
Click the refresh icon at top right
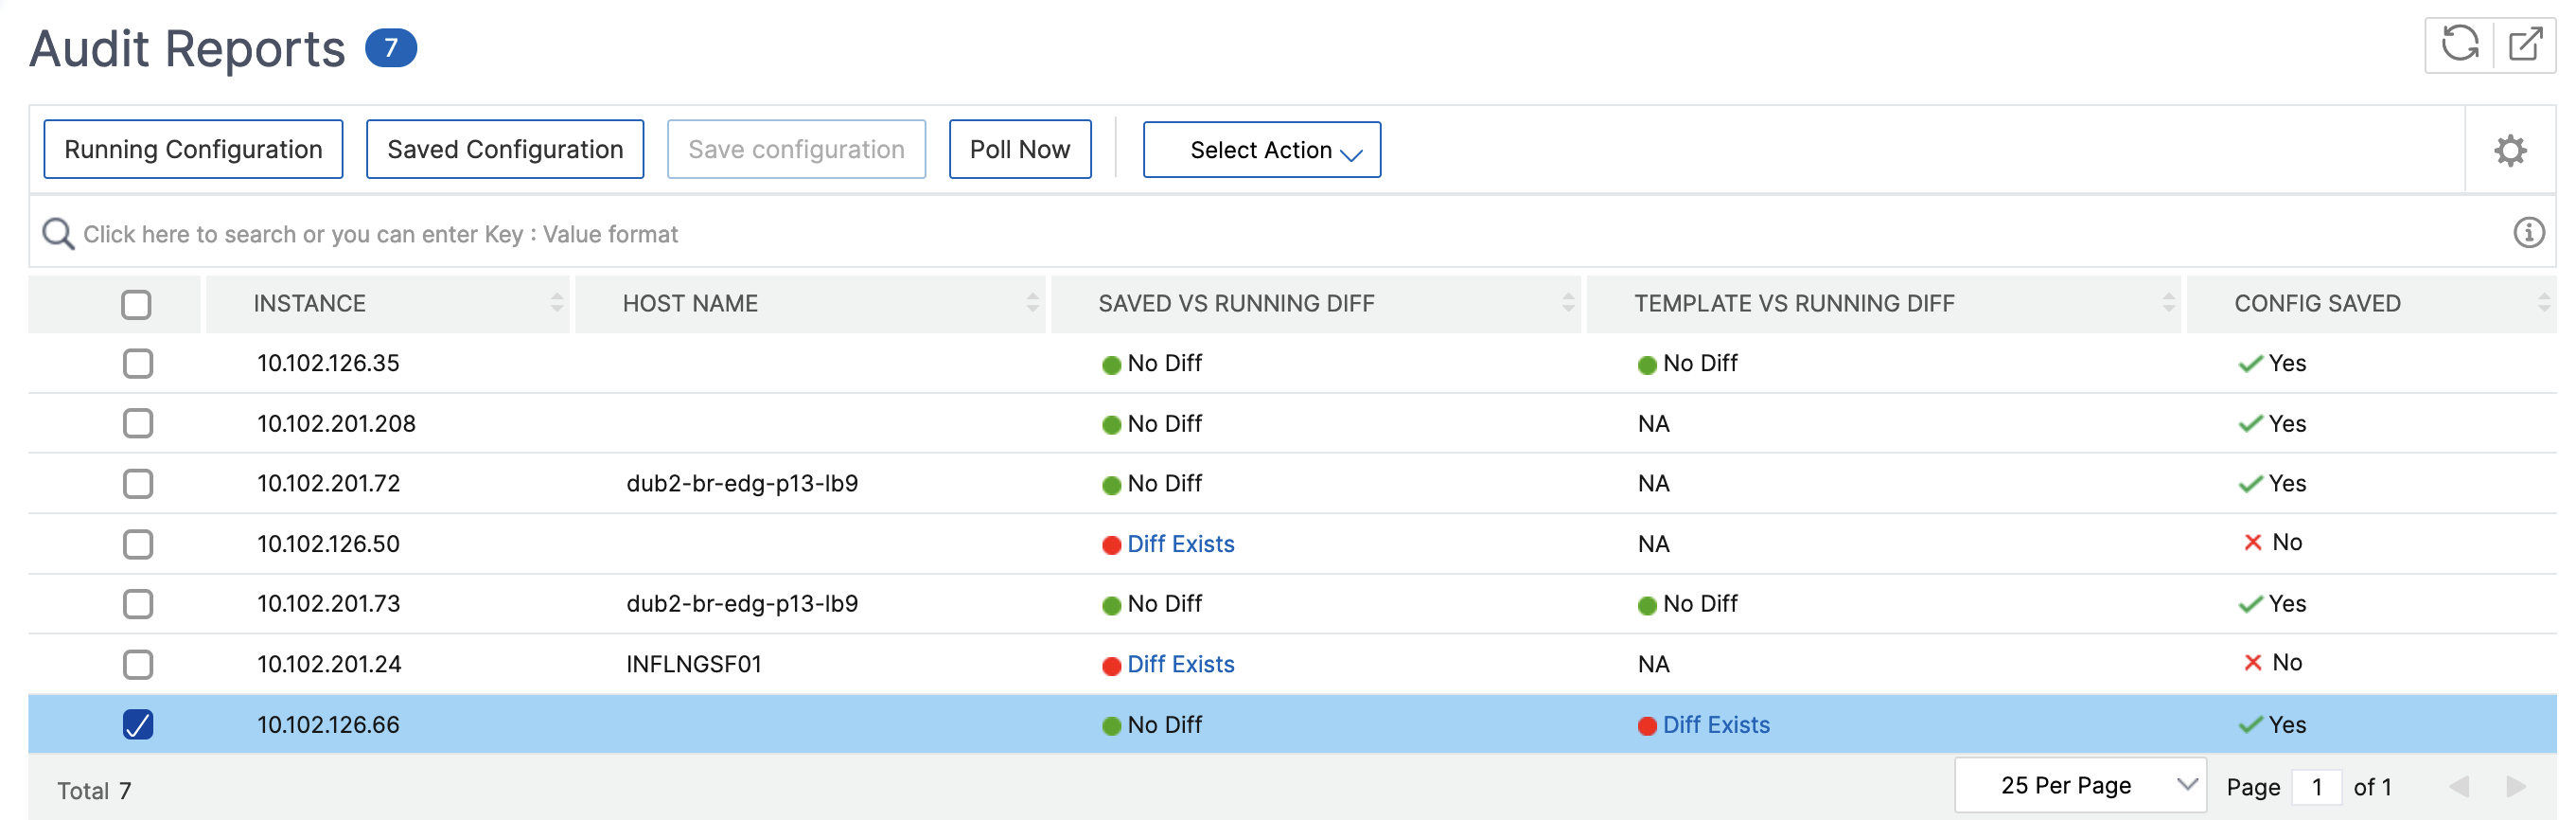(2460, 44)
